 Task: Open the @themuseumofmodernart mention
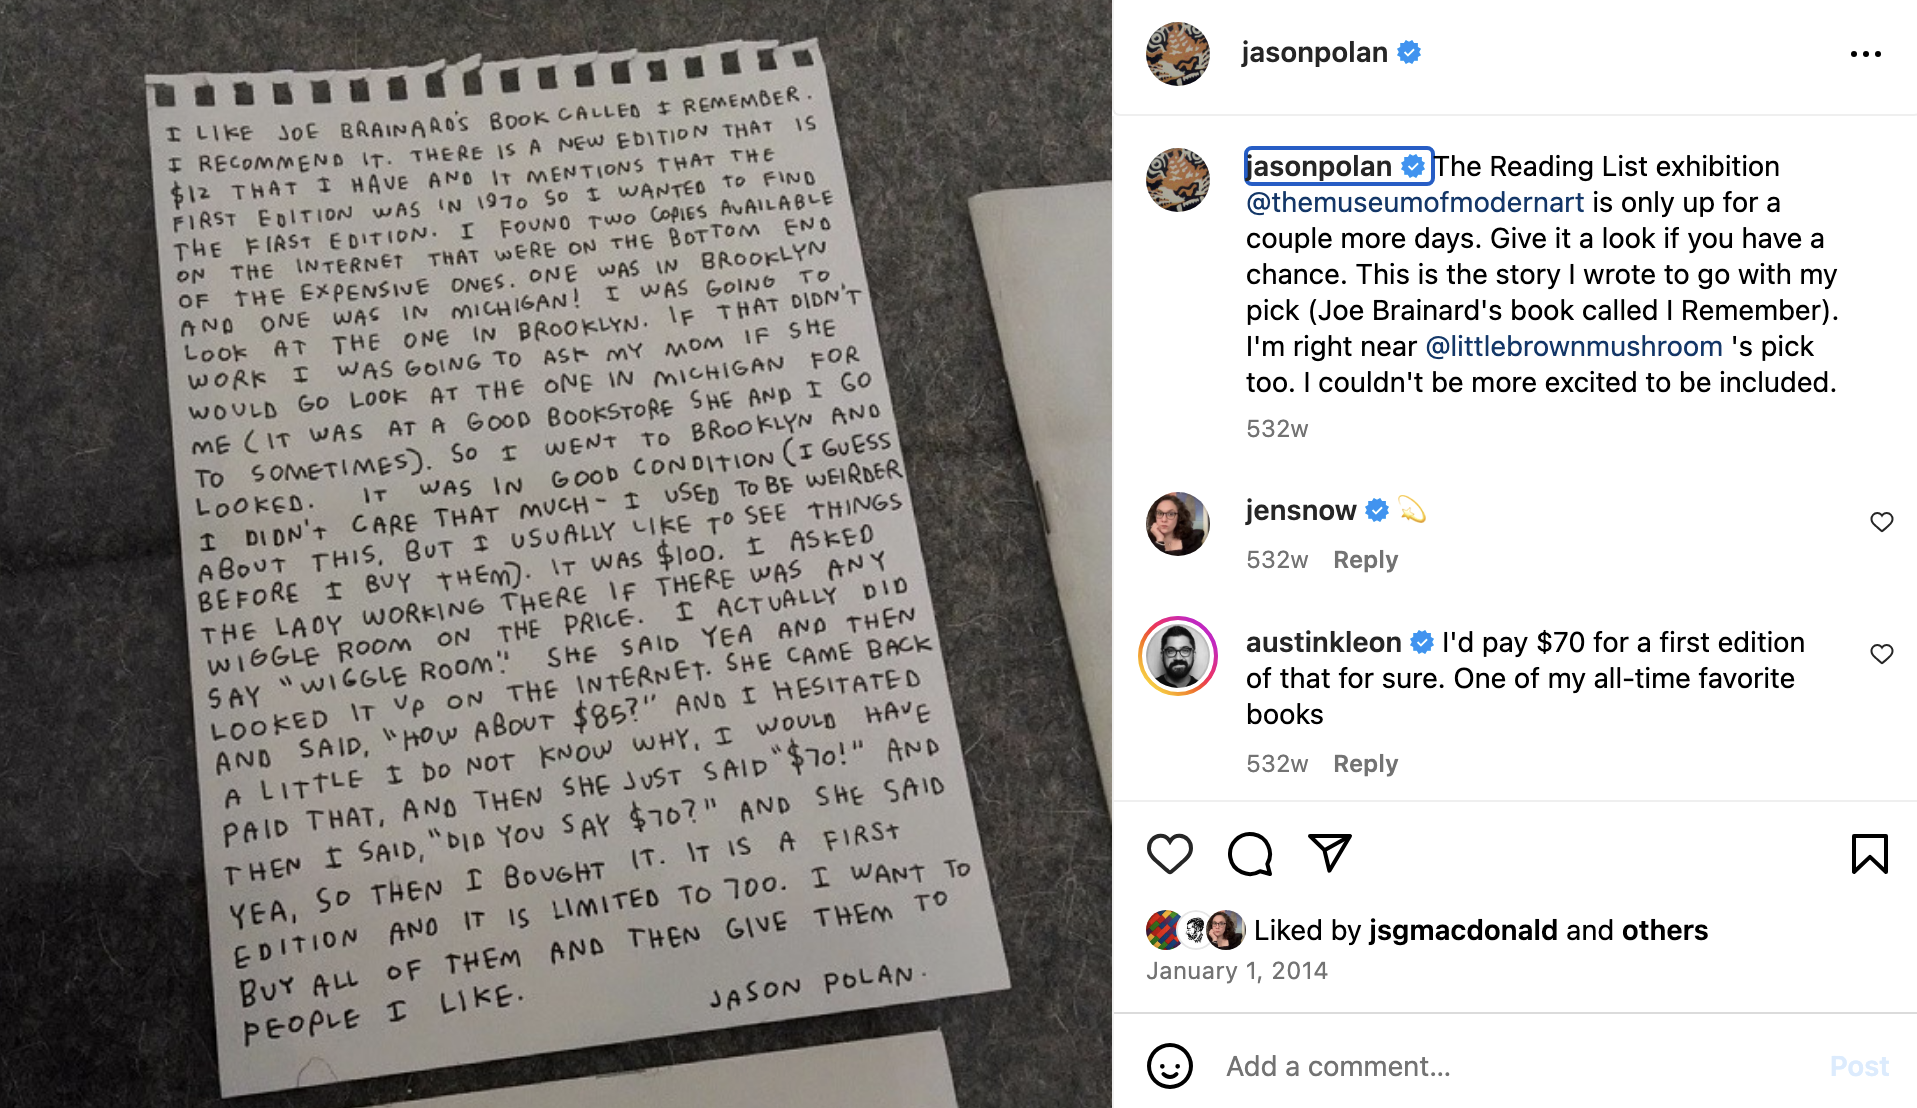click(1414, 203)
